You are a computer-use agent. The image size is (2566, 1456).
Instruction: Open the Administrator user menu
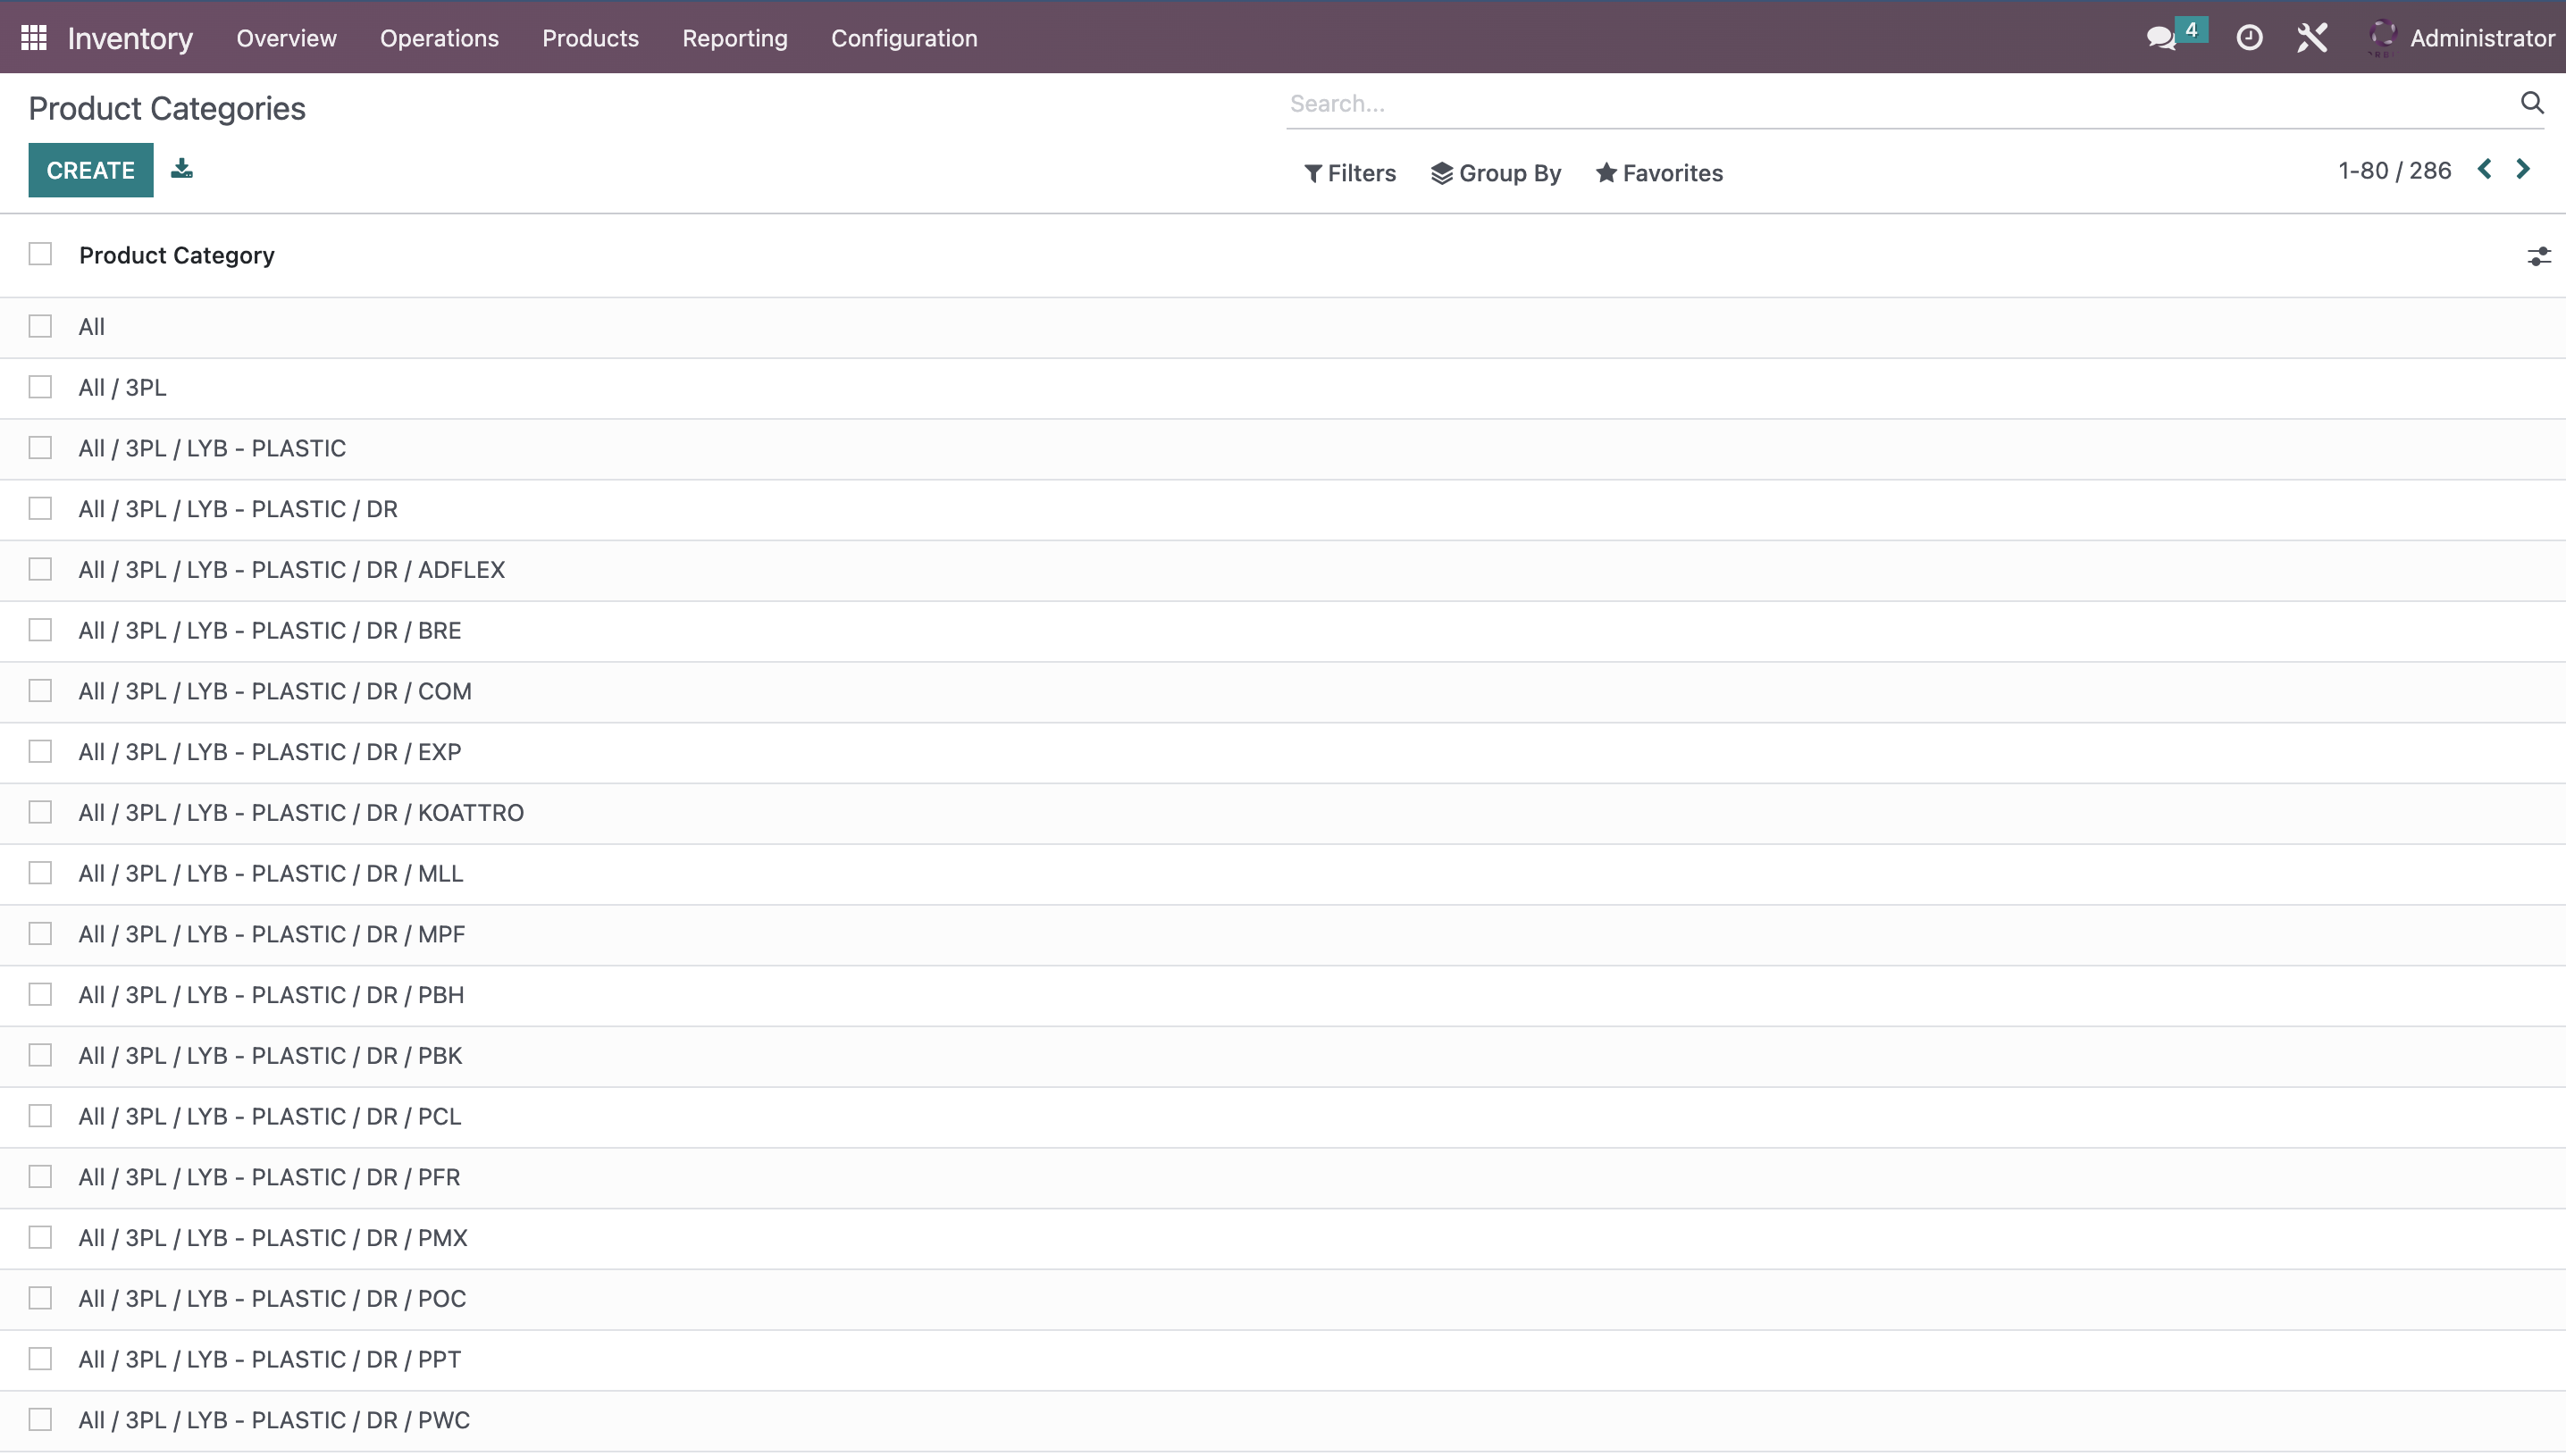[2461, 38]
